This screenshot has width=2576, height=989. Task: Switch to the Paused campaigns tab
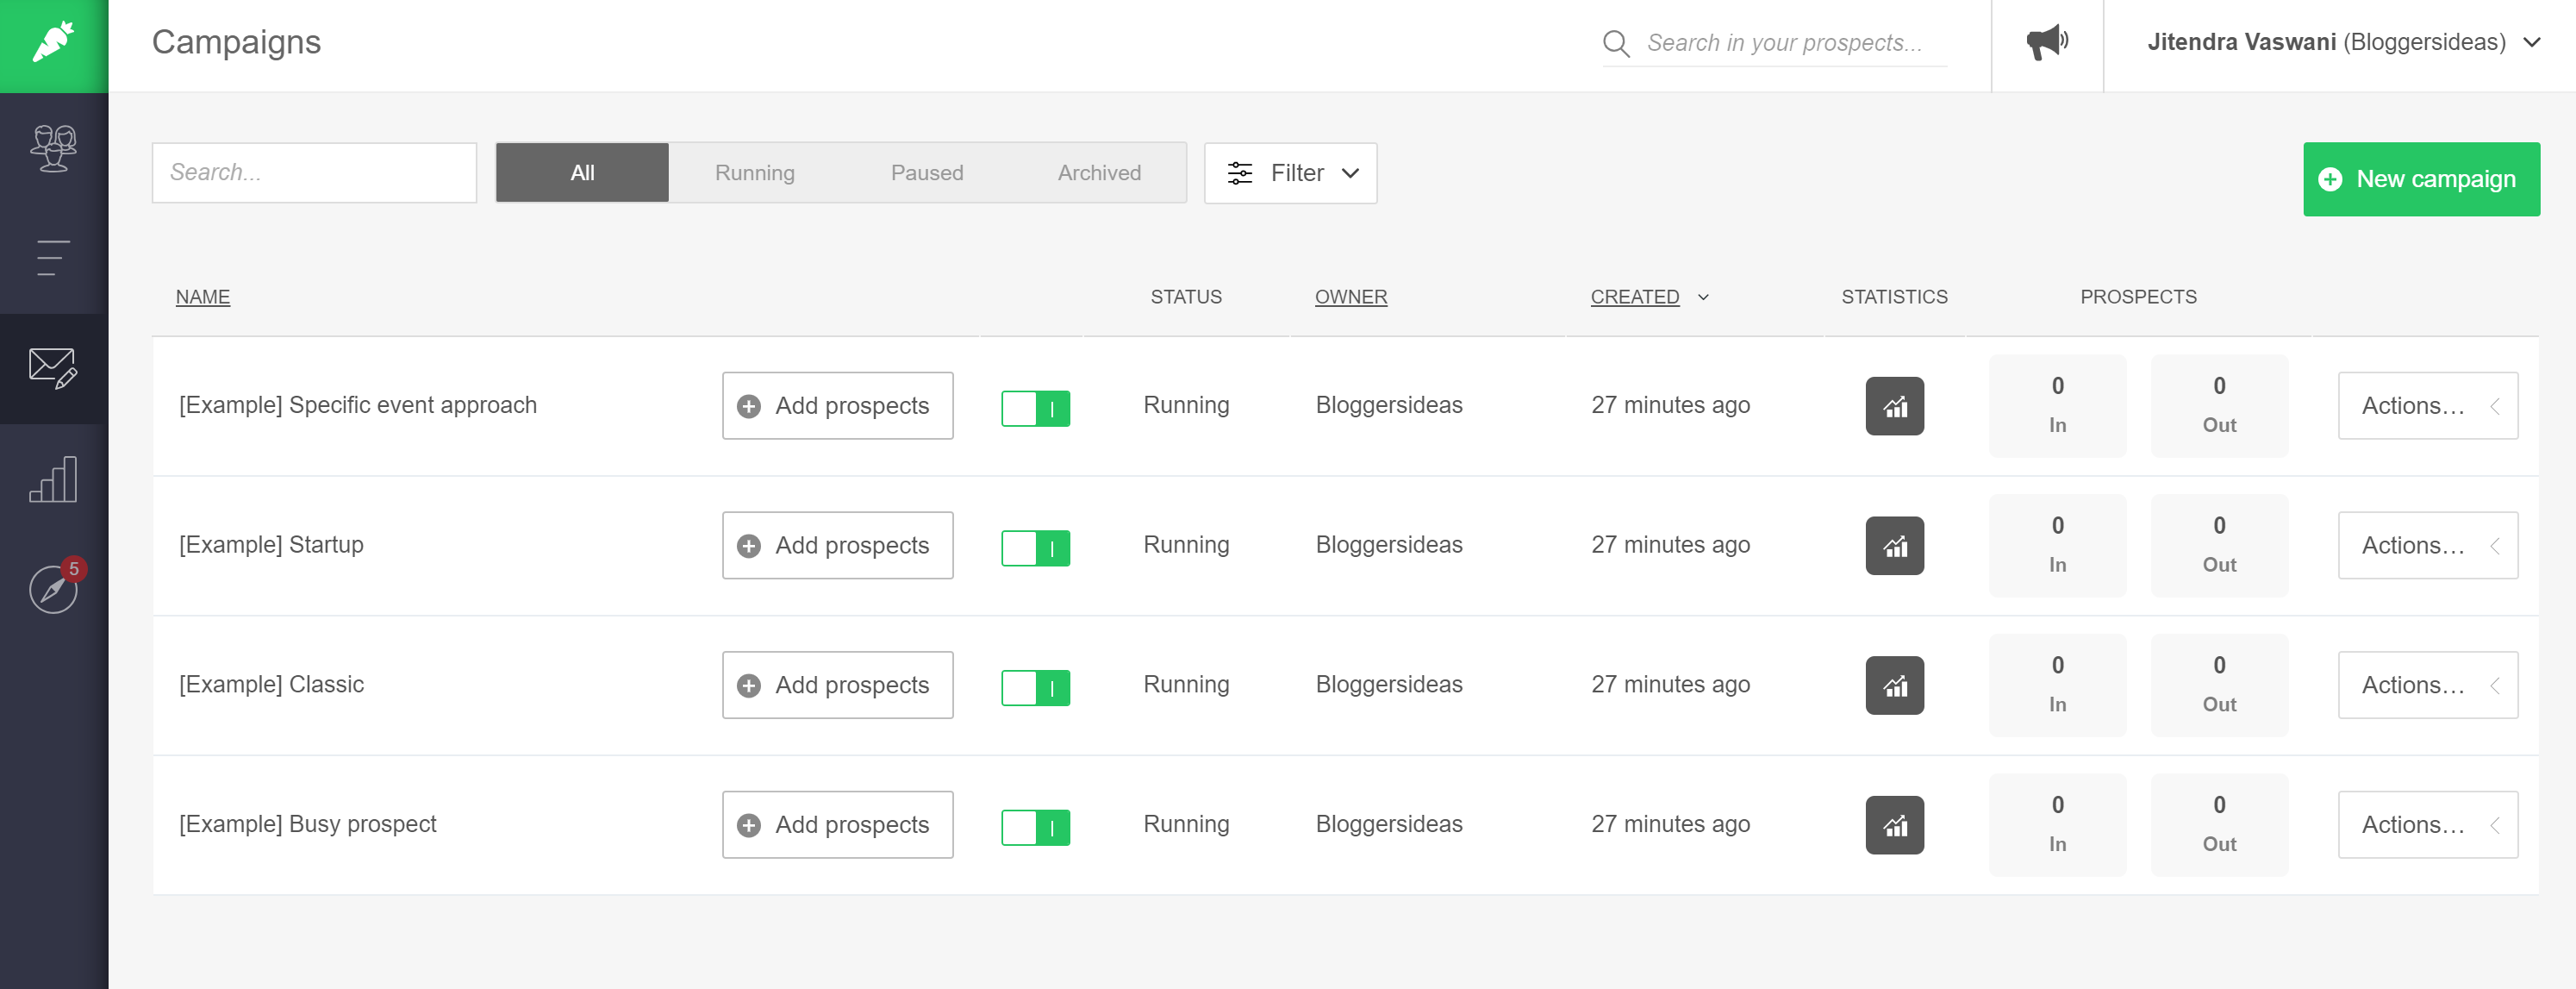tap(926, 172)
